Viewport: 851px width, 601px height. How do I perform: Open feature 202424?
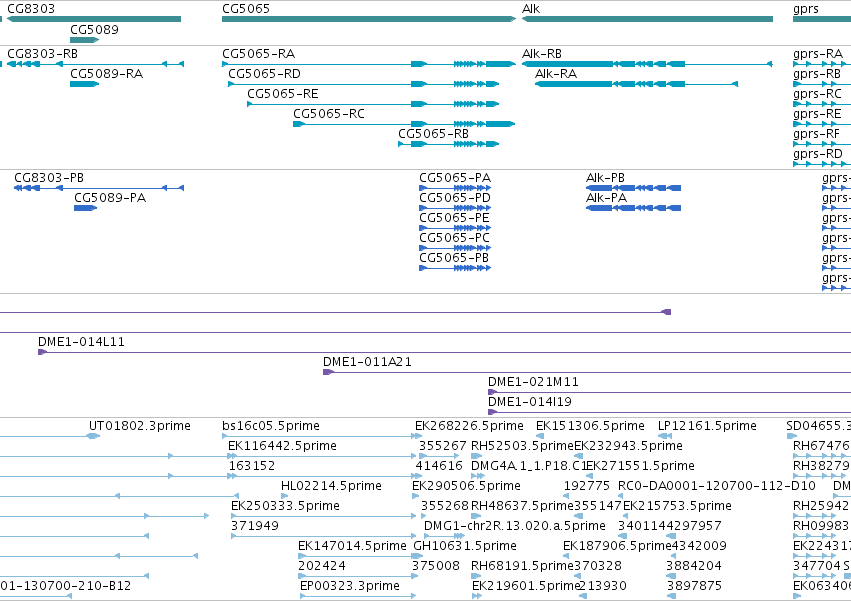click(x=322, y=567)
